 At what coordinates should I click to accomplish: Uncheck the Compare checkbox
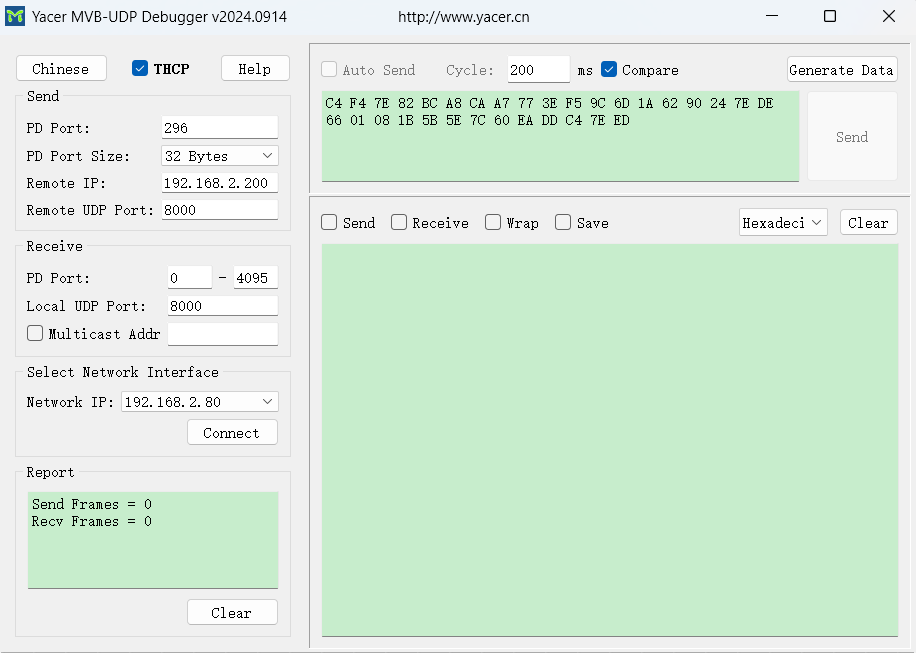pos(609,70)
